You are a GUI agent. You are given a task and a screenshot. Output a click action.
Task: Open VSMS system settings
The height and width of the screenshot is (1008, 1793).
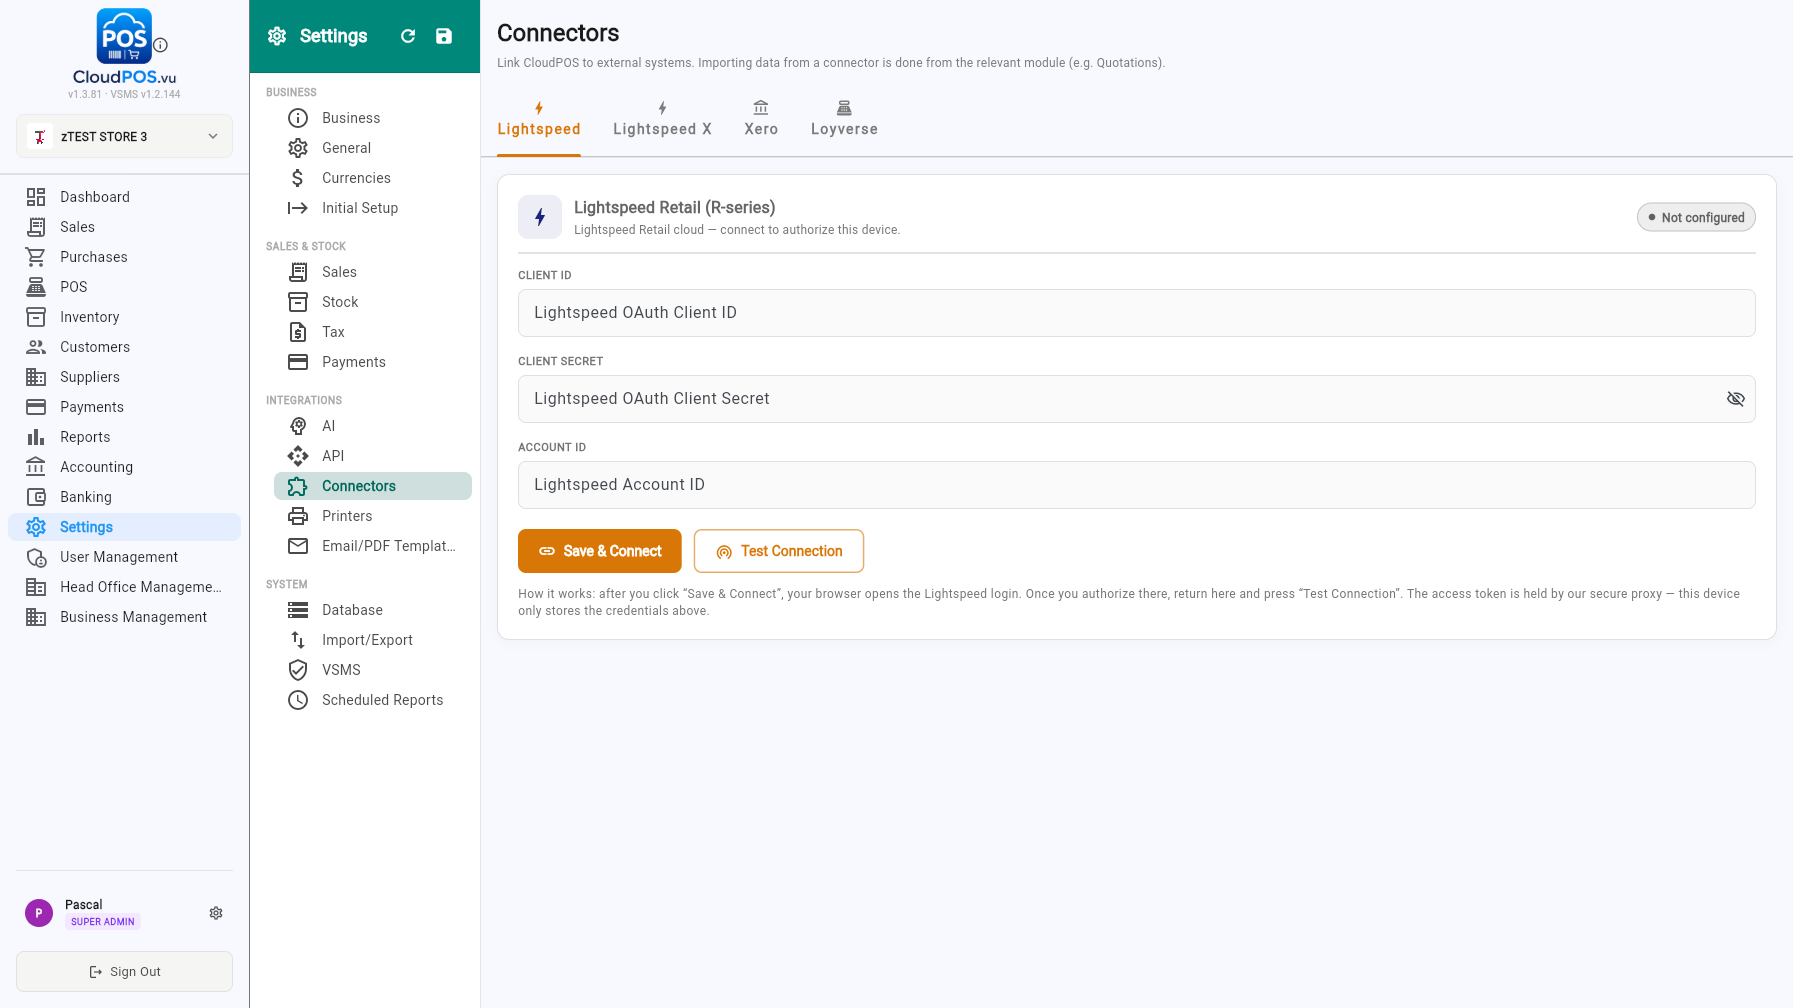click(x=372, y=670)
